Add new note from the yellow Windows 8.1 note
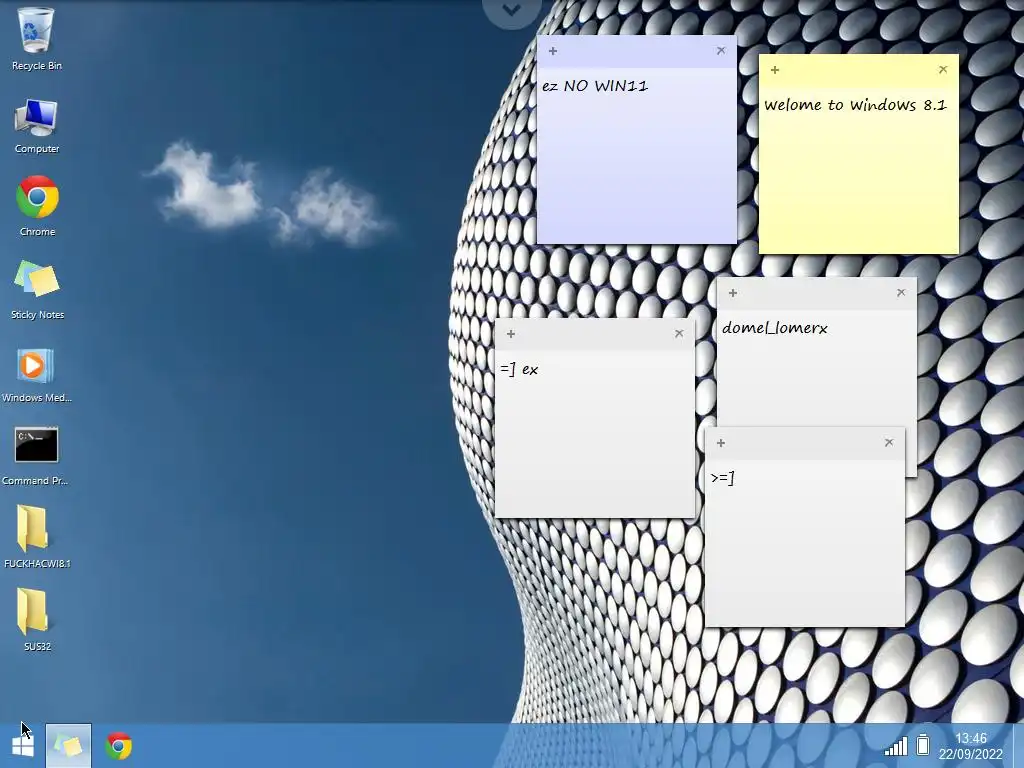Image resolution: width=1024 pixels, height=768 pixels. tap(775, 70)
